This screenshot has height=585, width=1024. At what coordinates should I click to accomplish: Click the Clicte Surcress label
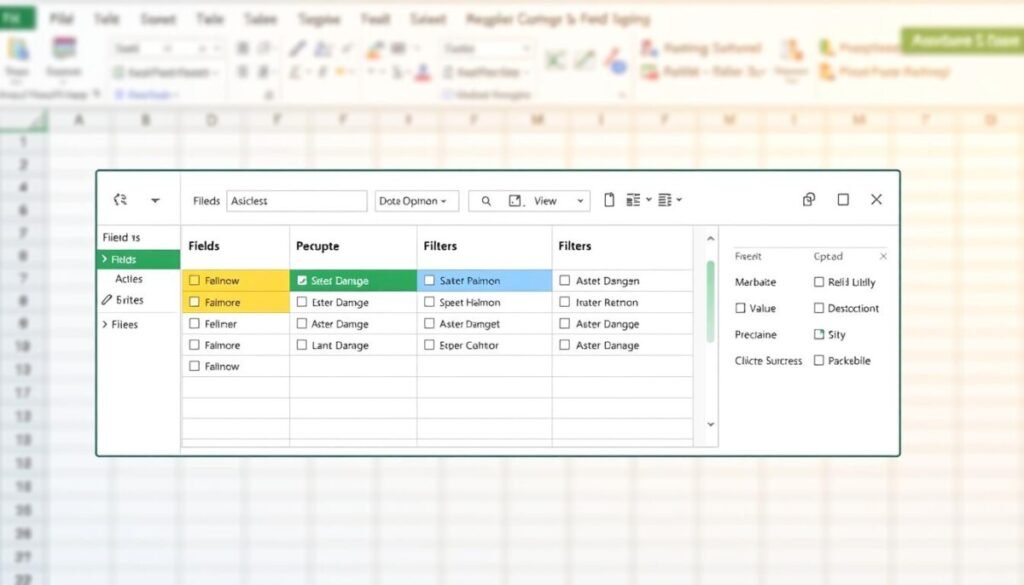coord(768,360)
